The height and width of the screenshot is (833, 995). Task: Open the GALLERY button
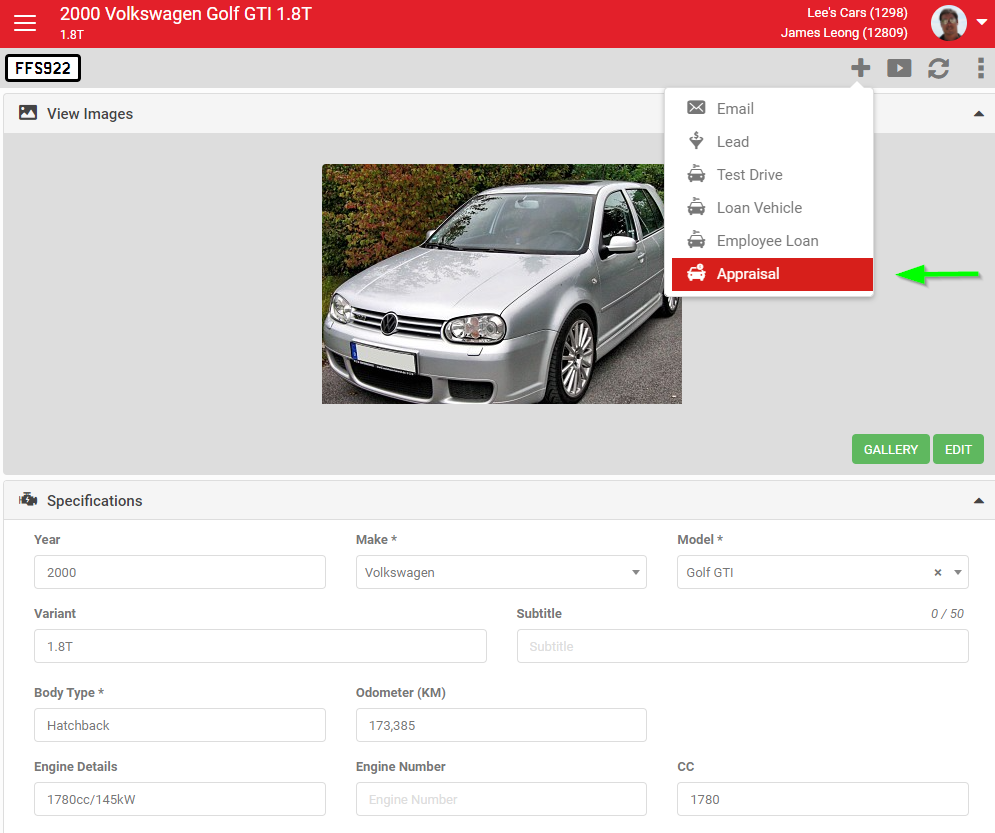(890, 449)
